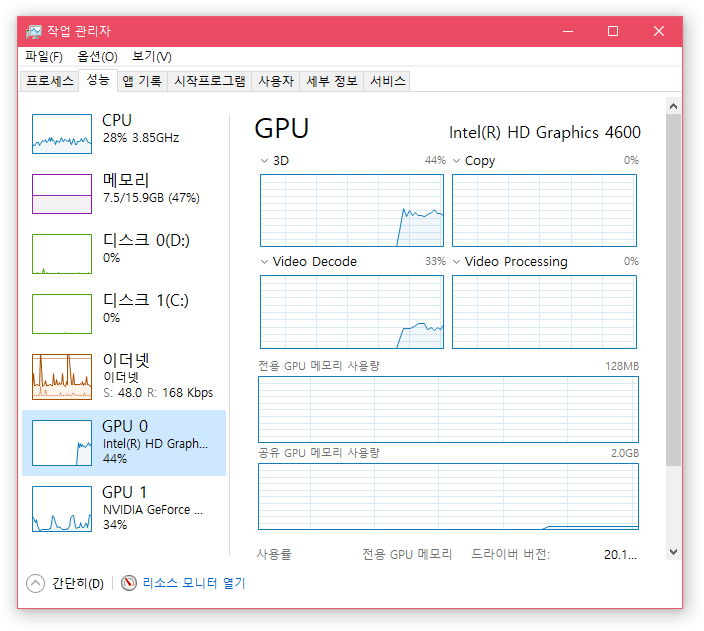Change the Video Decode engine dropdown
704x631 pixels.
pos(265,262)
